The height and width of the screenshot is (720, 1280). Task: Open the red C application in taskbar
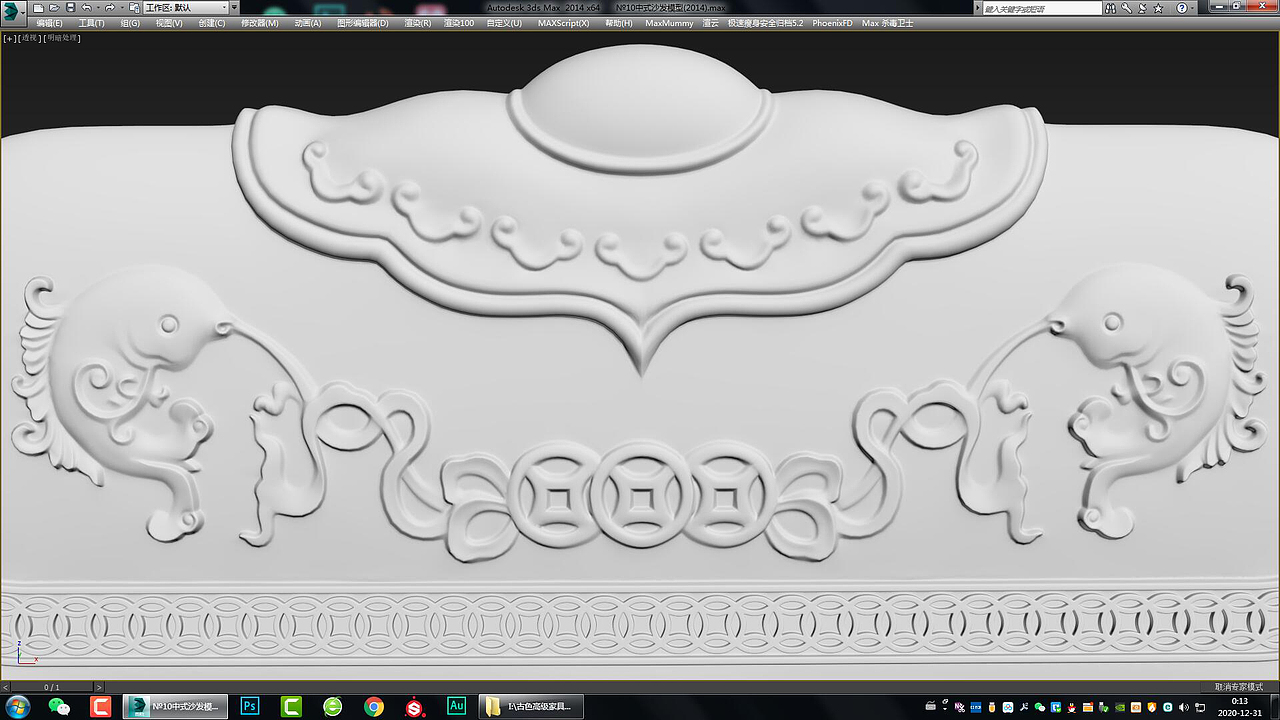point(100,707)
